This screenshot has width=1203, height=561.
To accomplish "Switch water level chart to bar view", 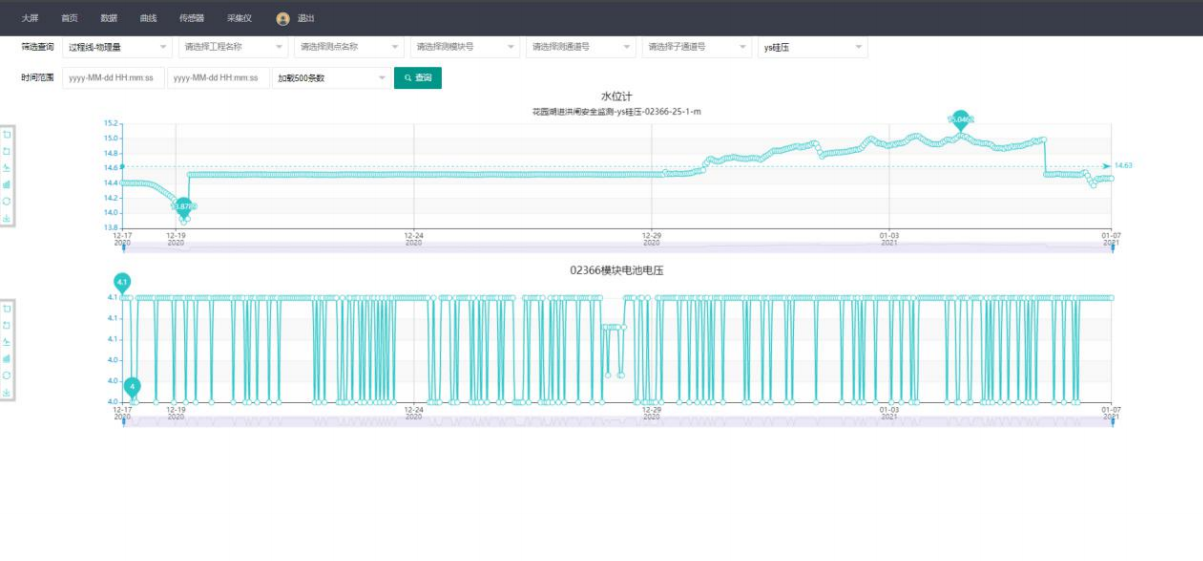I will click(x=7, y=184).
